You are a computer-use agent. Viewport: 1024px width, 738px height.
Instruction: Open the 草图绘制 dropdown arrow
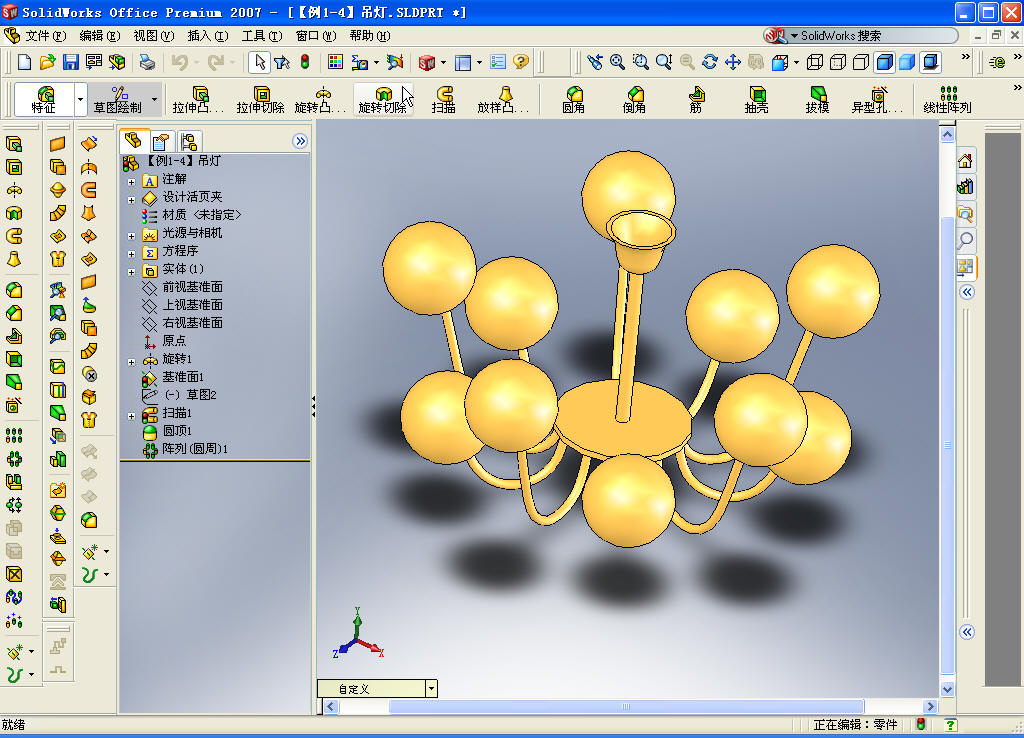pyautogui.click(x=155, y=99)
